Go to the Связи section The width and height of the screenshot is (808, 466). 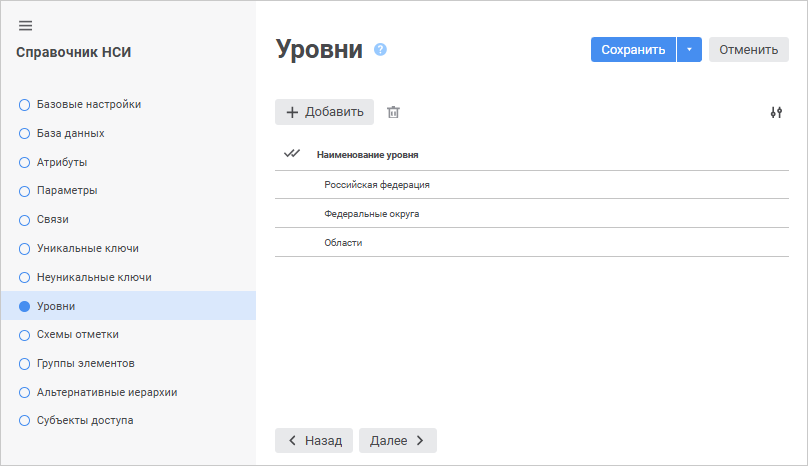pyautogui.click(x=52, y=219)
